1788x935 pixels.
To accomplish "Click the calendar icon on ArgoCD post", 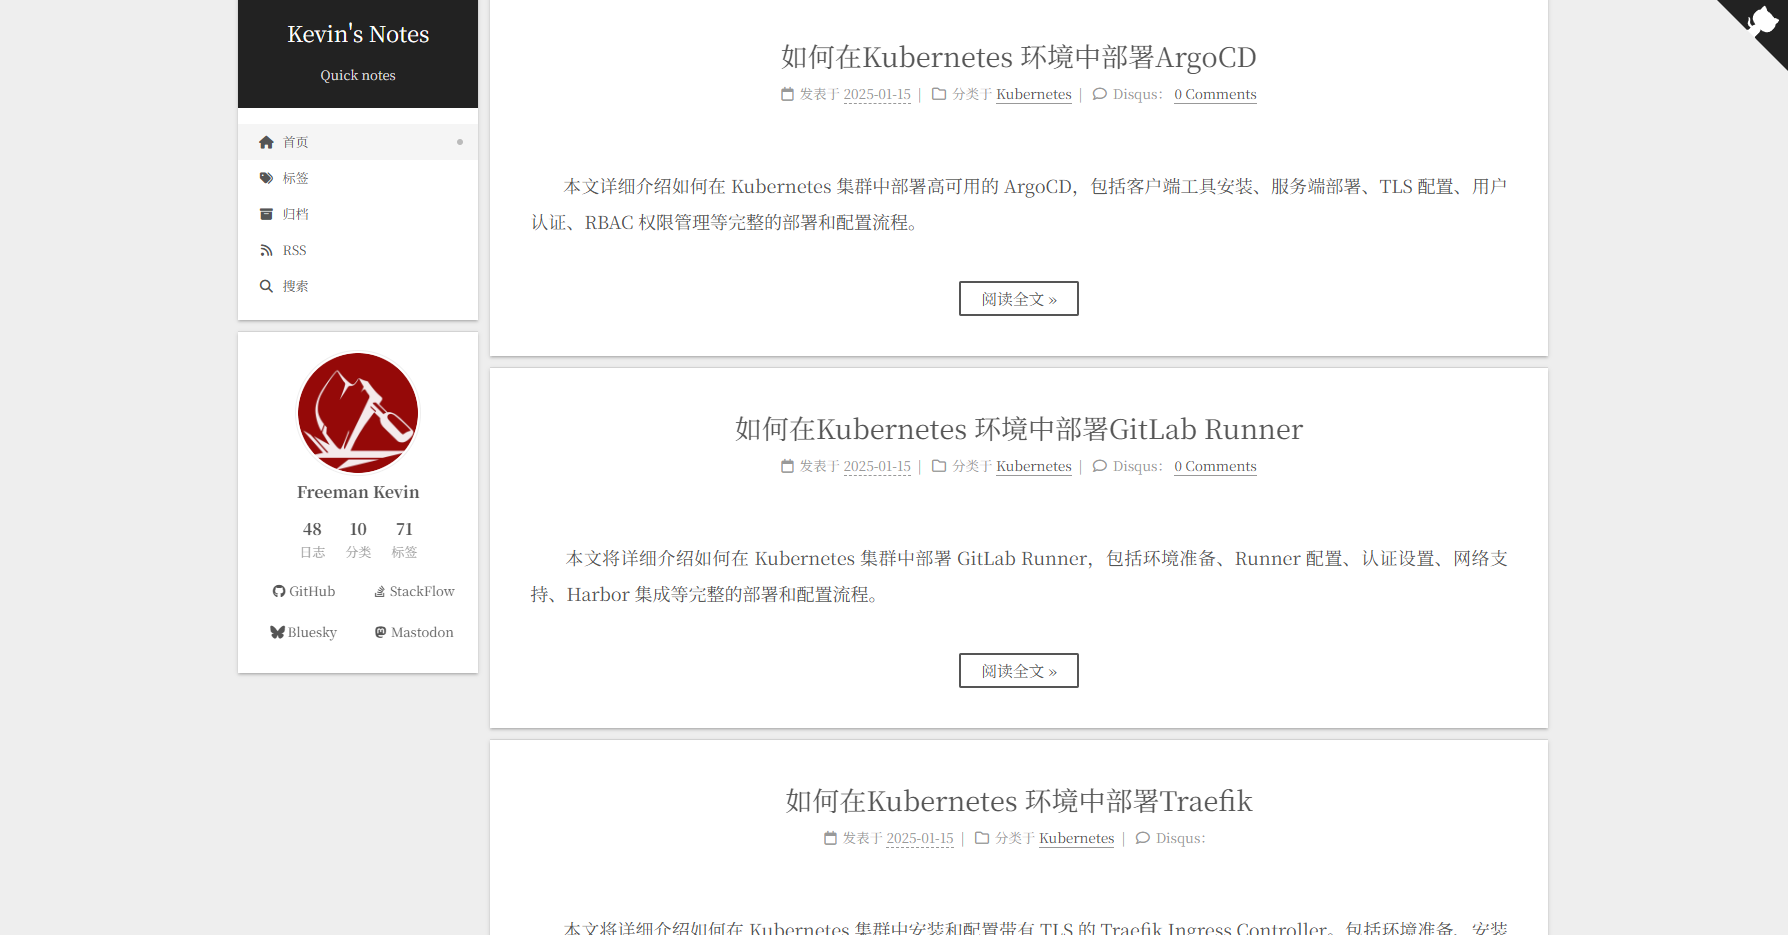I will tap(788, 94).
